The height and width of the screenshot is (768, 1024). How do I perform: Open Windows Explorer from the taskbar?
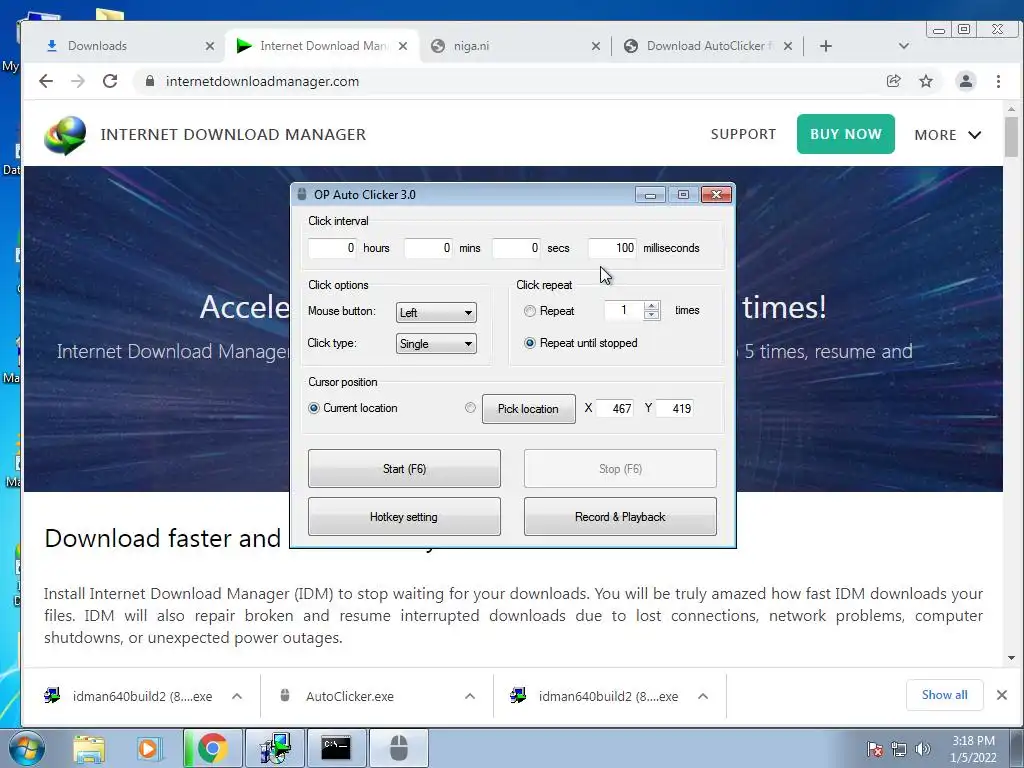pyautogui.click(x=89, y=748)
